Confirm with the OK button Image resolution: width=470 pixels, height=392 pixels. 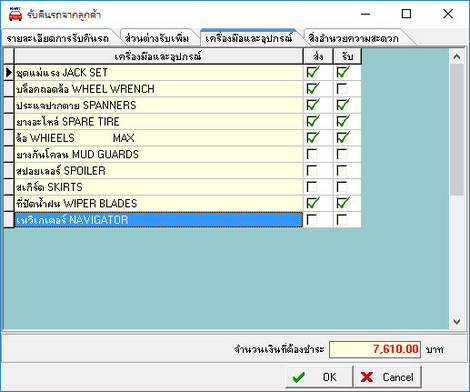click(319, 377)
